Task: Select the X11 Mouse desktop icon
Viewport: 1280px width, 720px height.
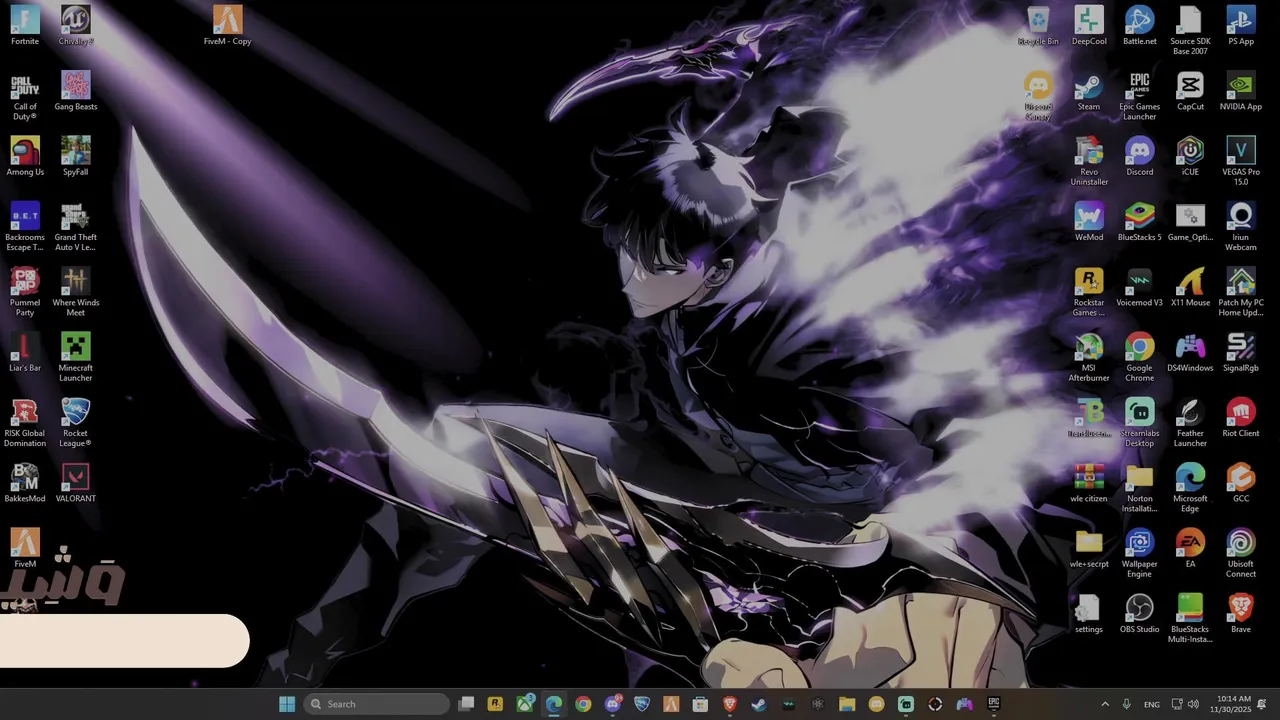Action: pyautogui.click(x=1190, y=288)
